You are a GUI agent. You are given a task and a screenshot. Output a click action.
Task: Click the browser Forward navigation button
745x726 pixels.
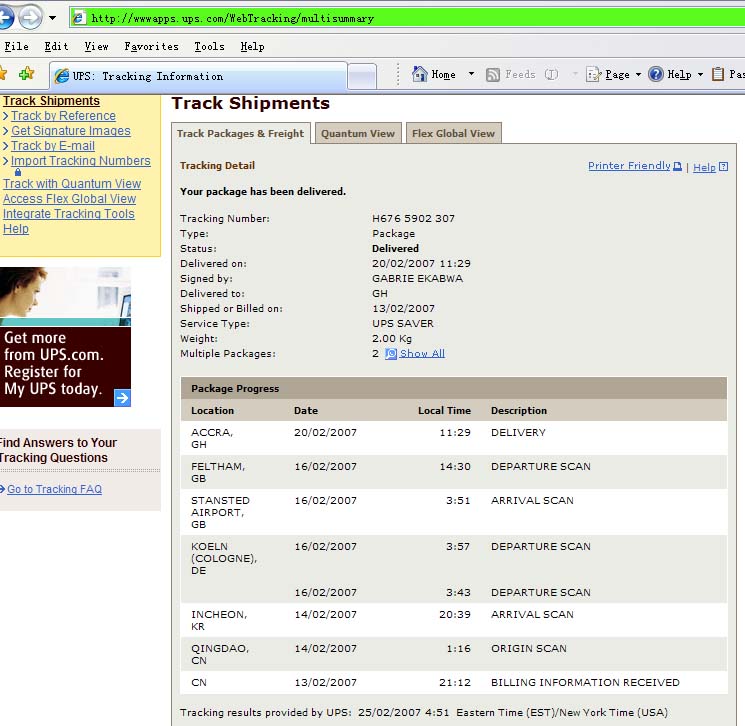(29, 17)
